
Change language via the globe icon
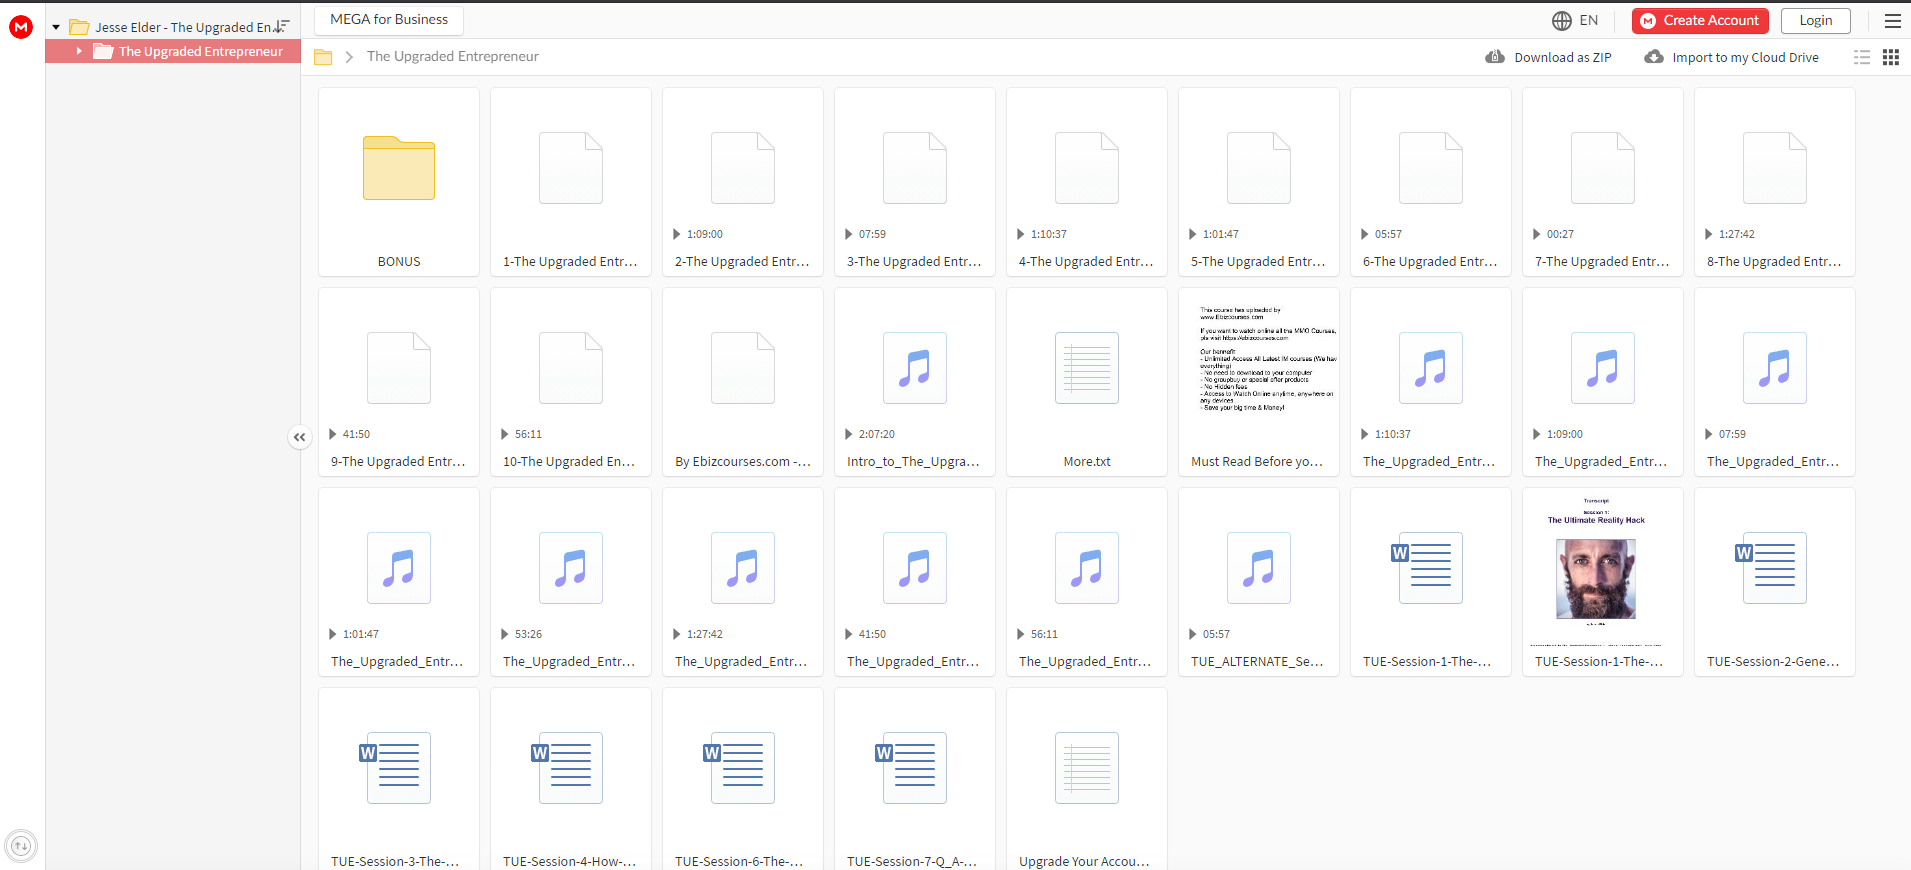tap(1562, 20)
